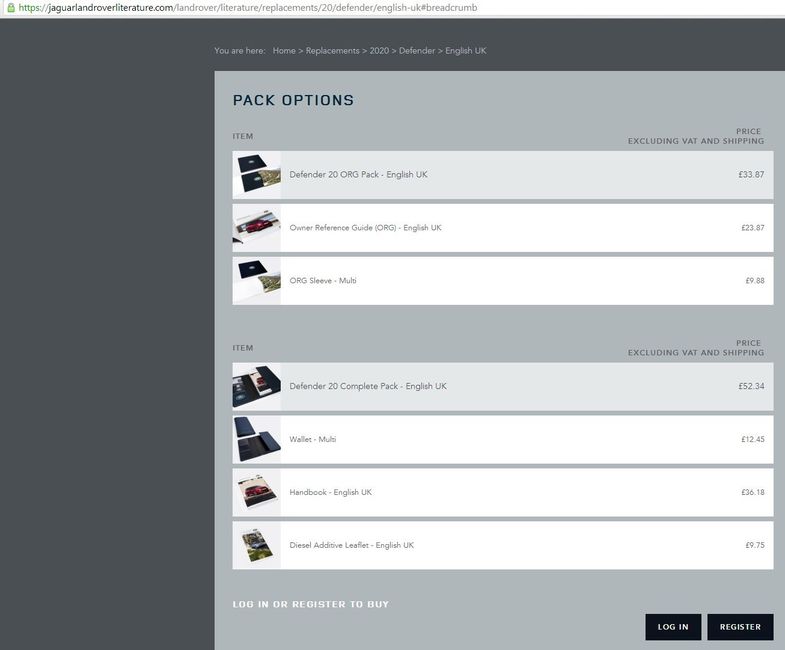Click the Log in or register to buy text
This screenshot has width=785, height=650.
tap(310, 604)
